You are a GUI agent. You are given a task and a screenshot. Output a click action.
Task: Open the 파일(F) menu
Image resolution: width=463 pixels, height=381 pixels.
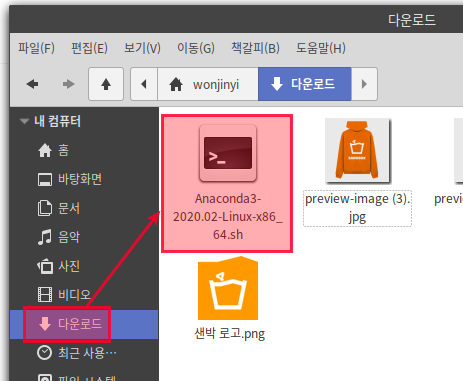(36, 48)
